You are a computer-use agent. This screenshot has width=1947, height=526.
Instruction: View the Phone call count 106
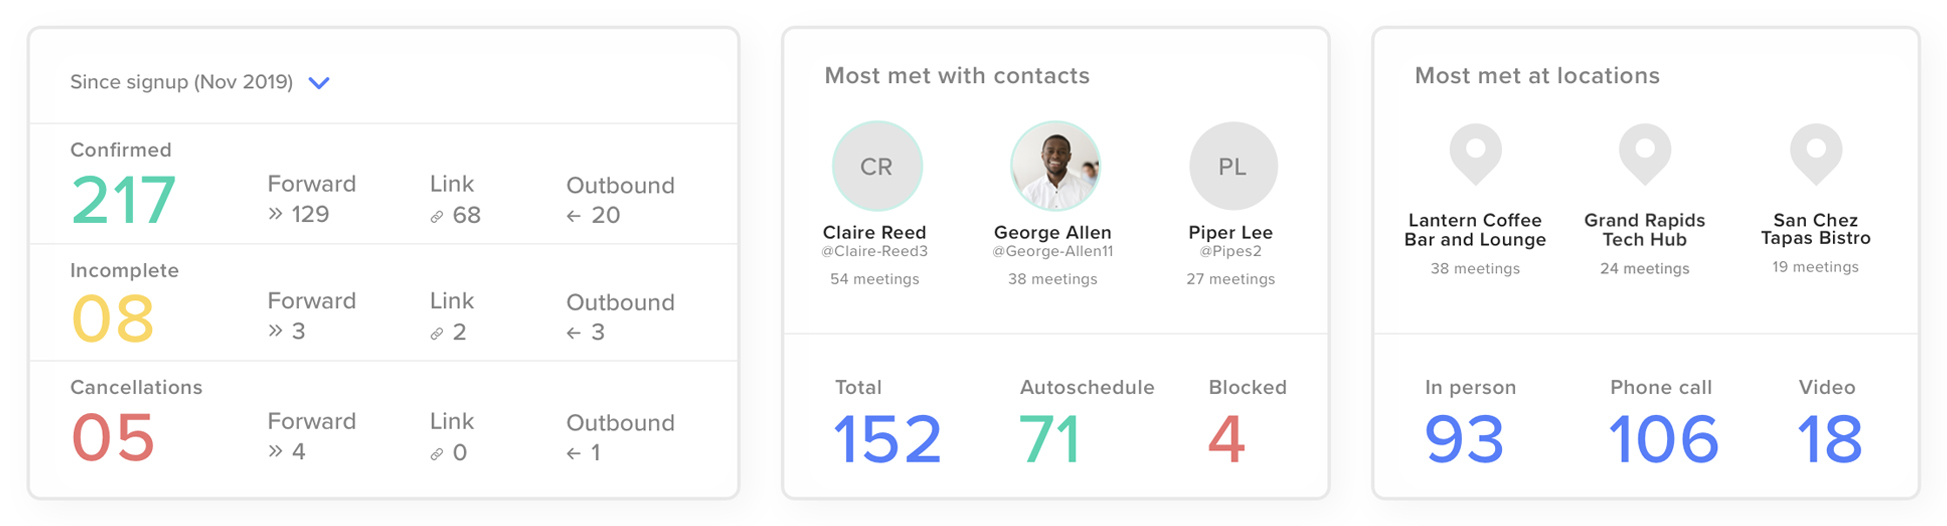click(x=1663, y=439)
